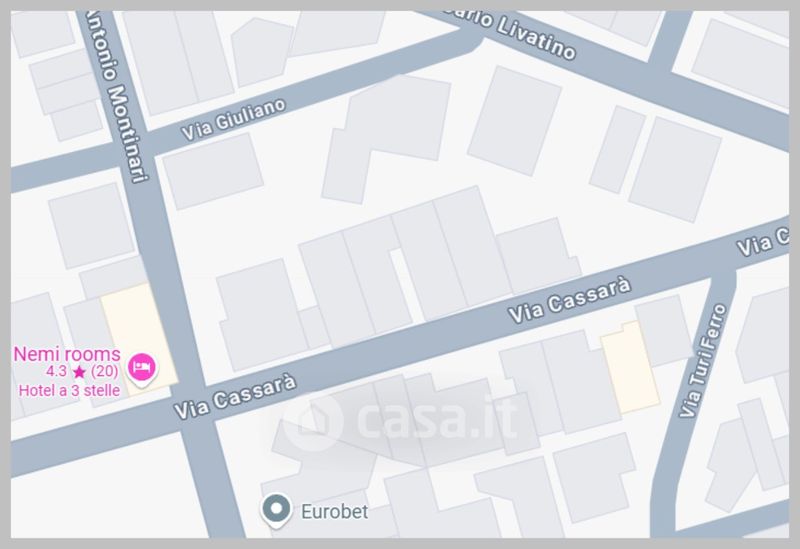Click the Via Giuliano street label
This screenshot has width=800, height=549.
pyautogui.click(x=234, y=119)
